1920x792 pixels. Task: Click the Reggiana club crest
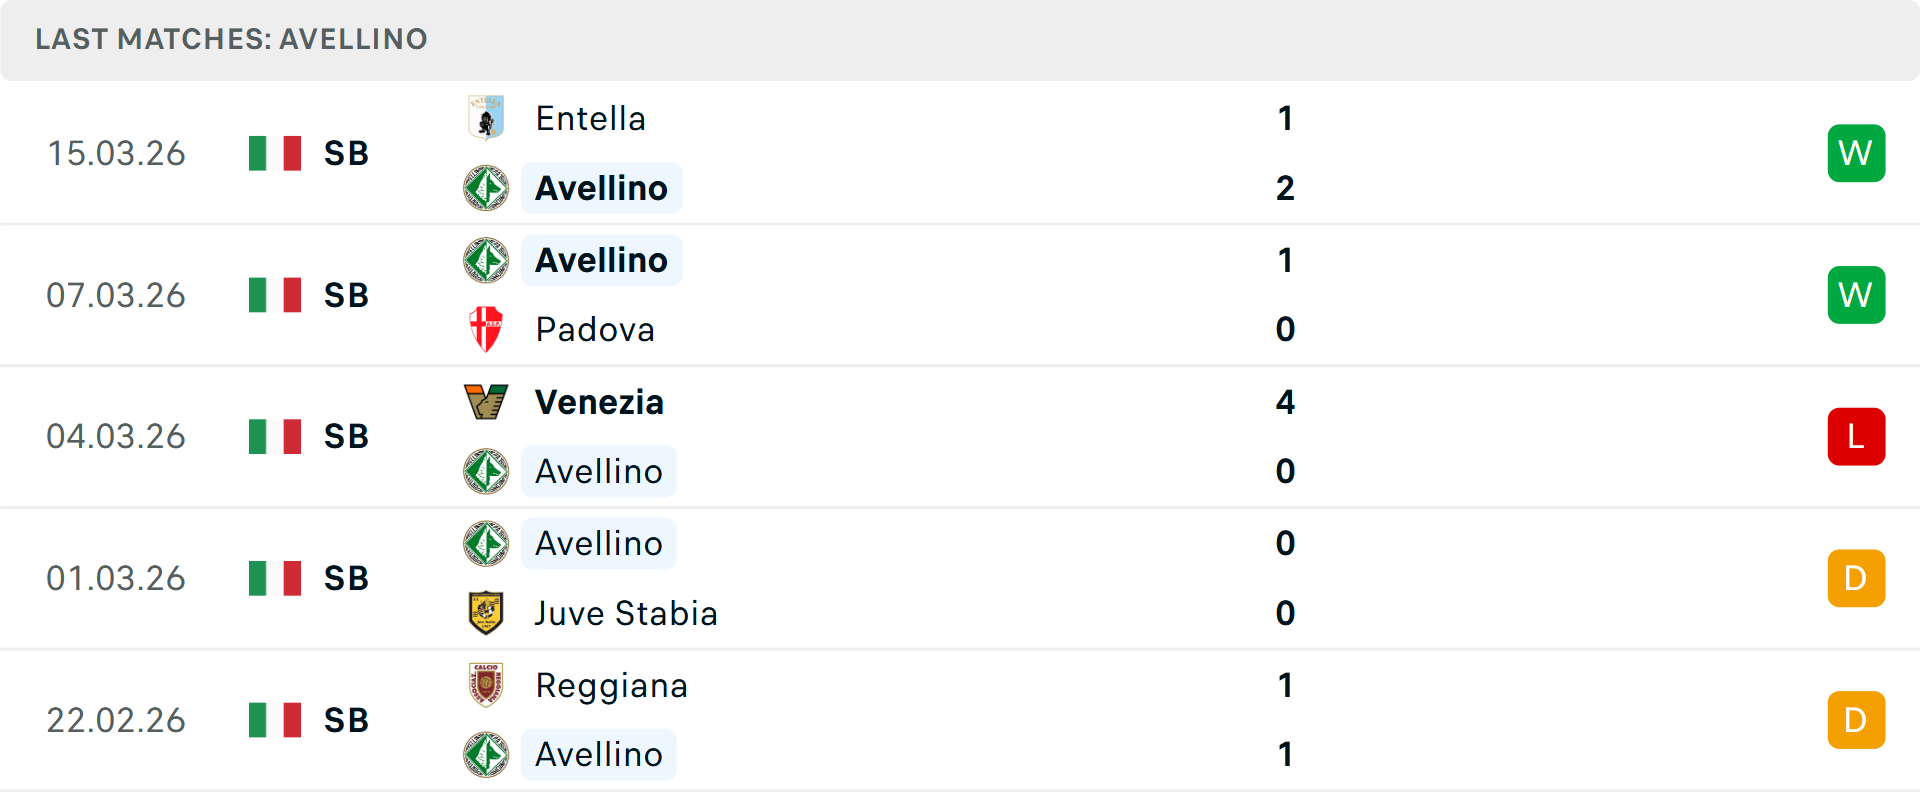point(486,685)
